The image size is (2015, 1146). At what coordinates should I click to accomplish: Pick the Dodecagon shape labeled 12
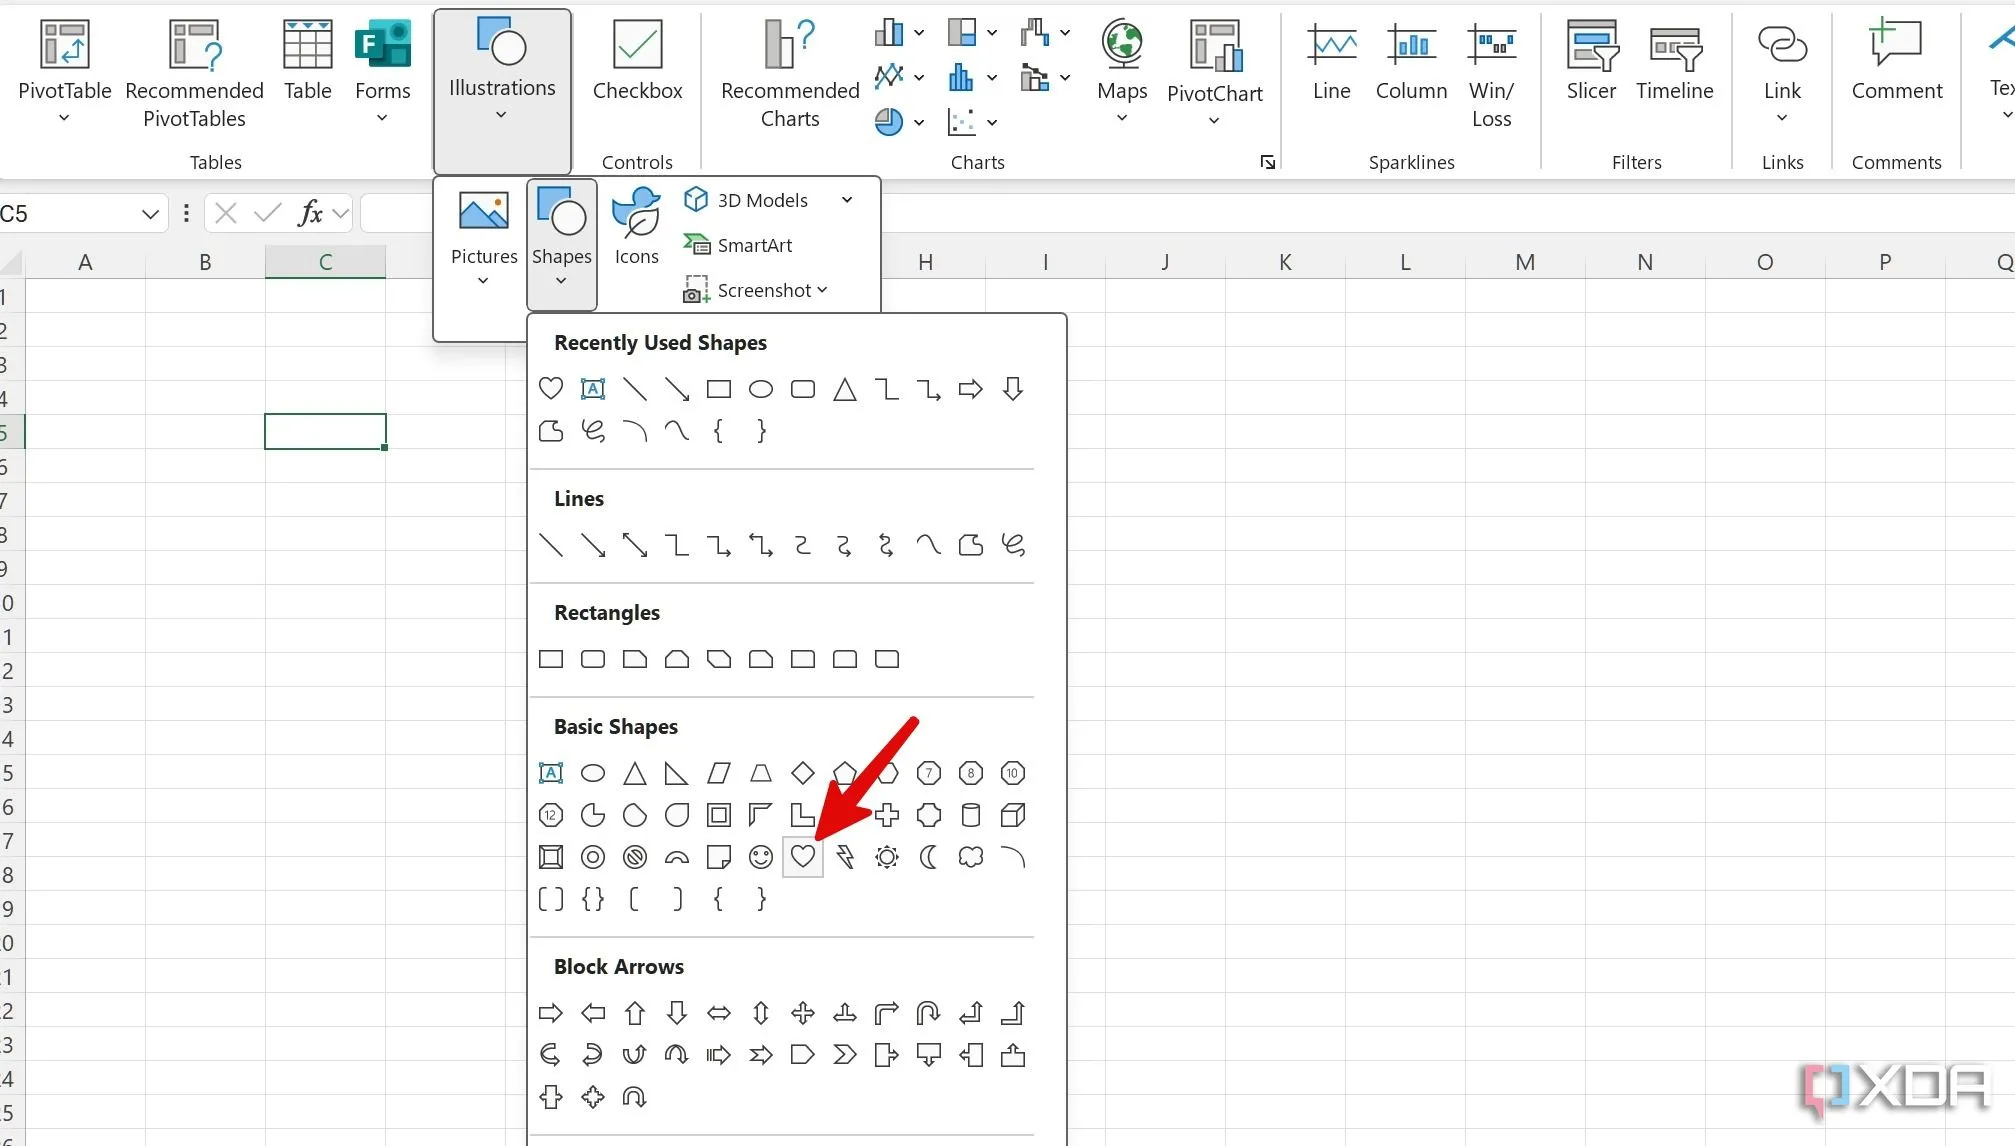coord(551,815)
